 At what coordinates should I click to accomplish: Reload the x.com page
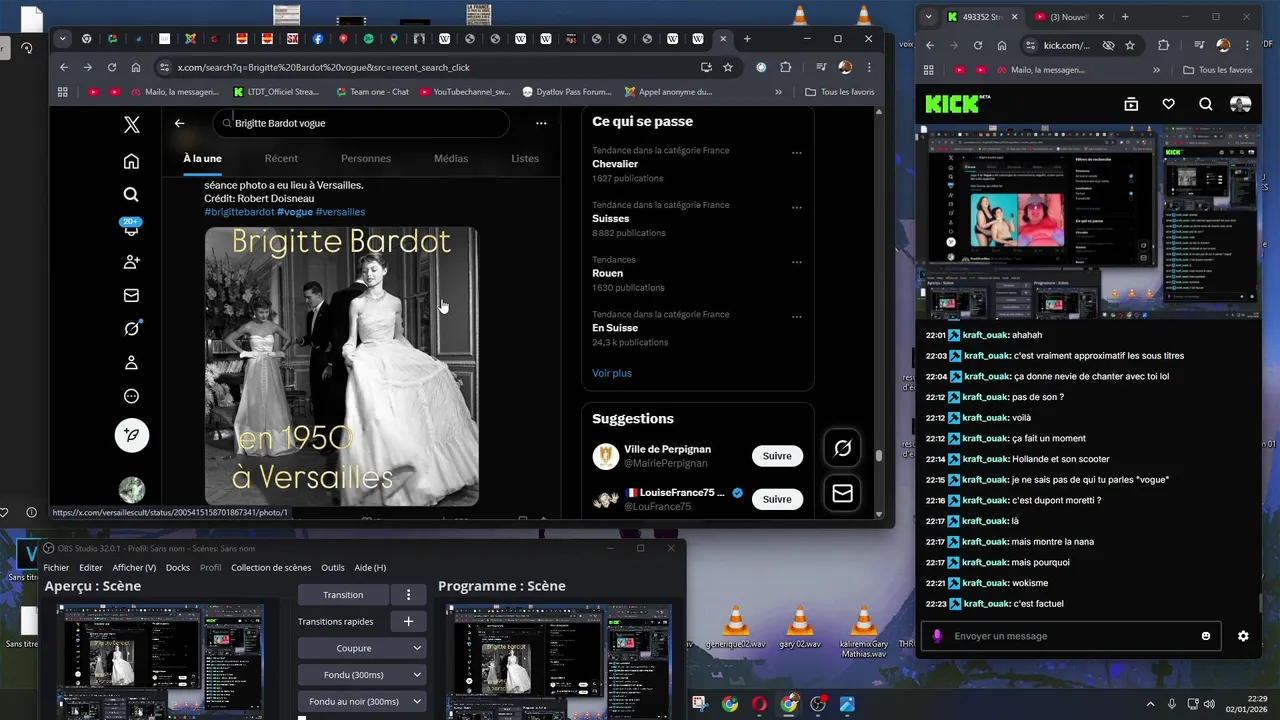(x=112, y=67)
